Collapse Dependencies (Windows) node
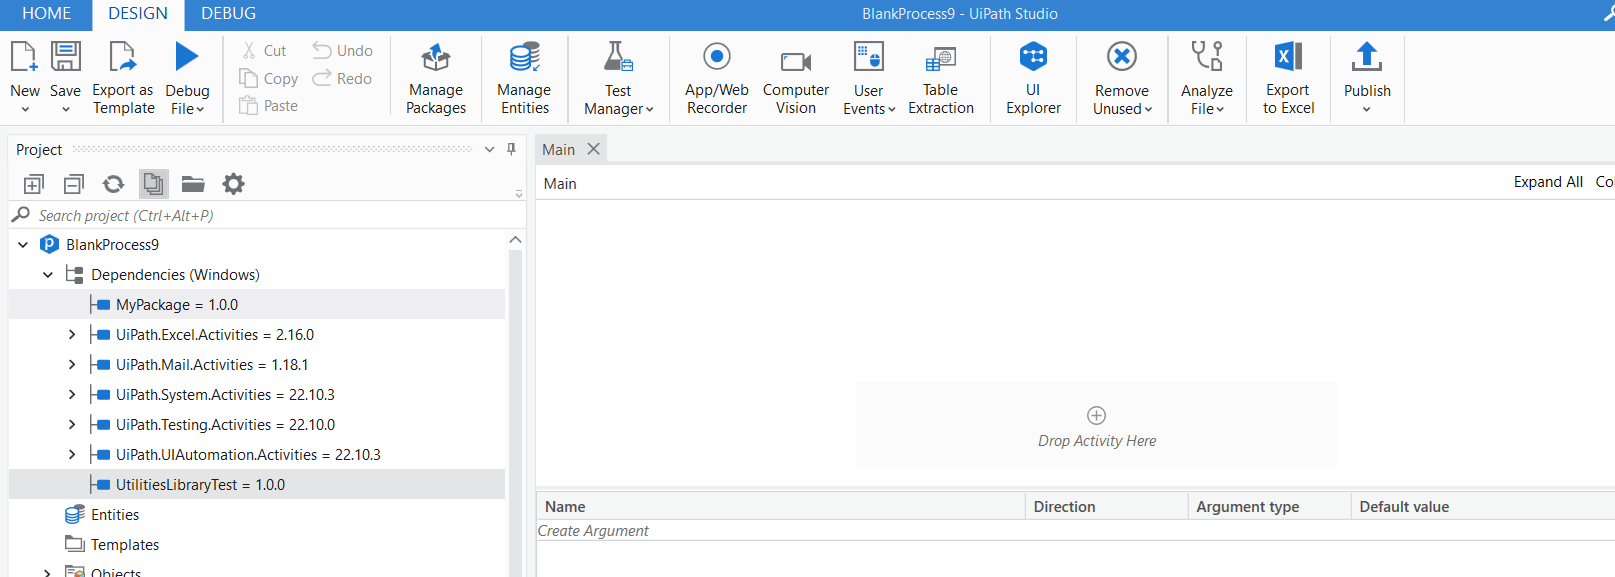The image size is (1615, 577). point(48,274)
